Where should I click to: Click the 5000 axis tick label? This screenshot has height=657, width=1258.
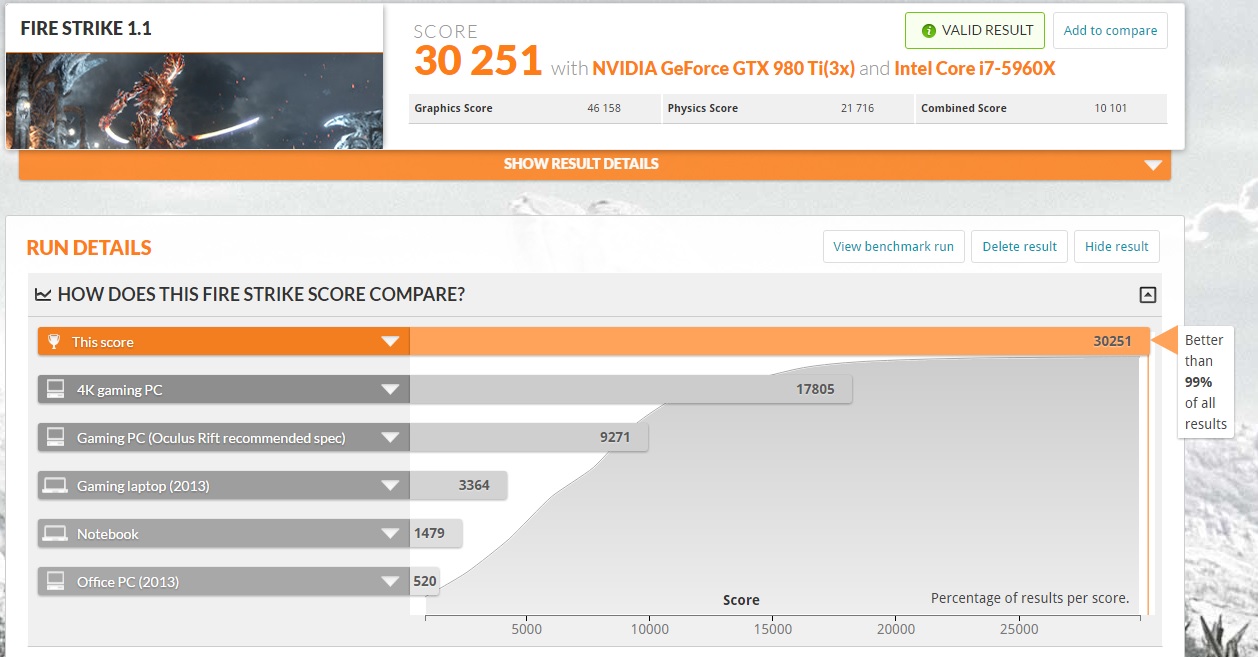click(x=526, y=629)
